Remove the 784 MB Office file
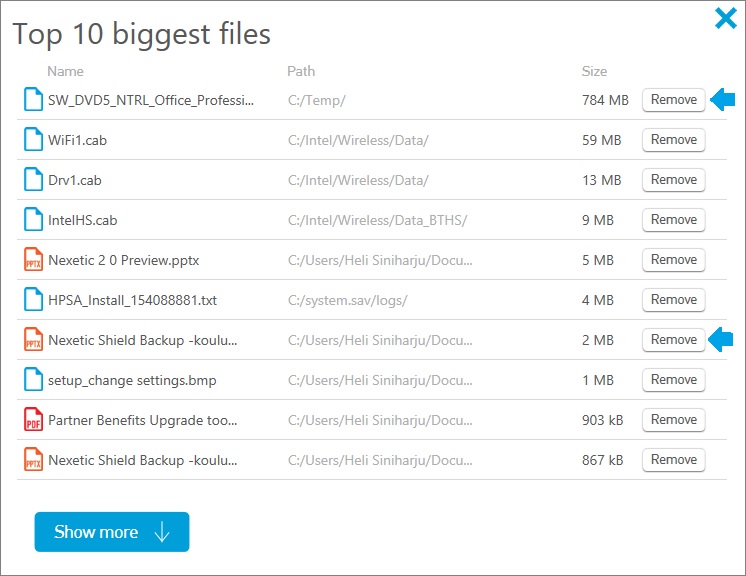746x576 pixels. 673,100
